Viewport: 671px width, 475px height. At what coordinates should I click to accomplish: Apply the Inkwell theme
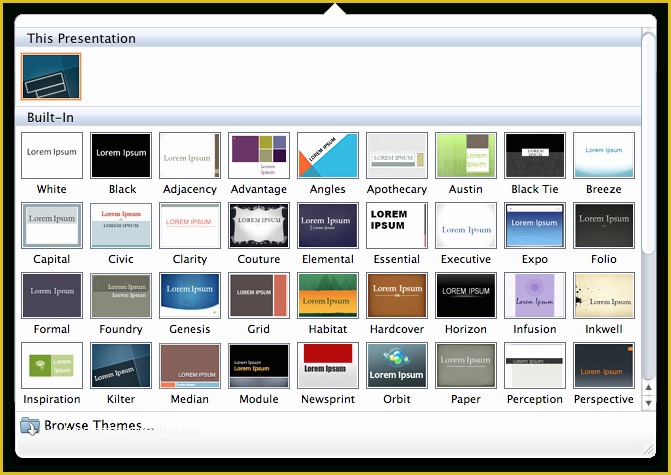click(604, 295)
